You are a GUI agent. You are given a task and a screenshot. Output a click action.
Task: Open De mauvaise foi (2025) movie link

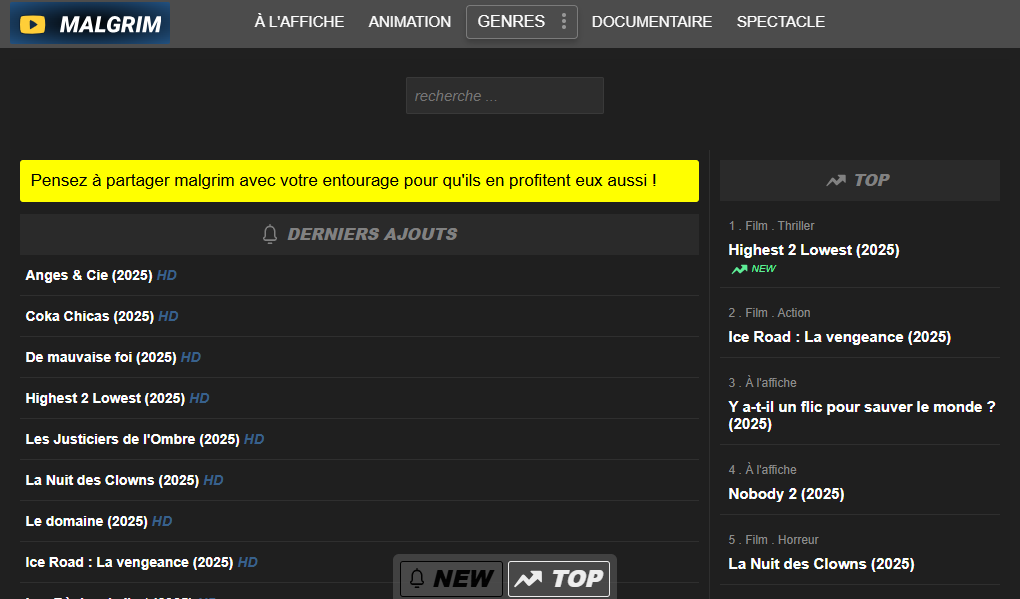[100, 357]
